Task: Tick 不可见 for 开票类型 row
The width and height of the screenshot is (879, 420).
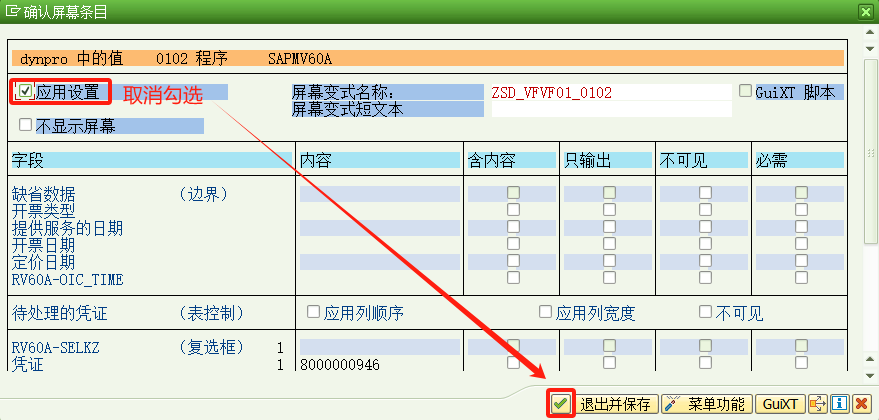Action: coord(705,210)
